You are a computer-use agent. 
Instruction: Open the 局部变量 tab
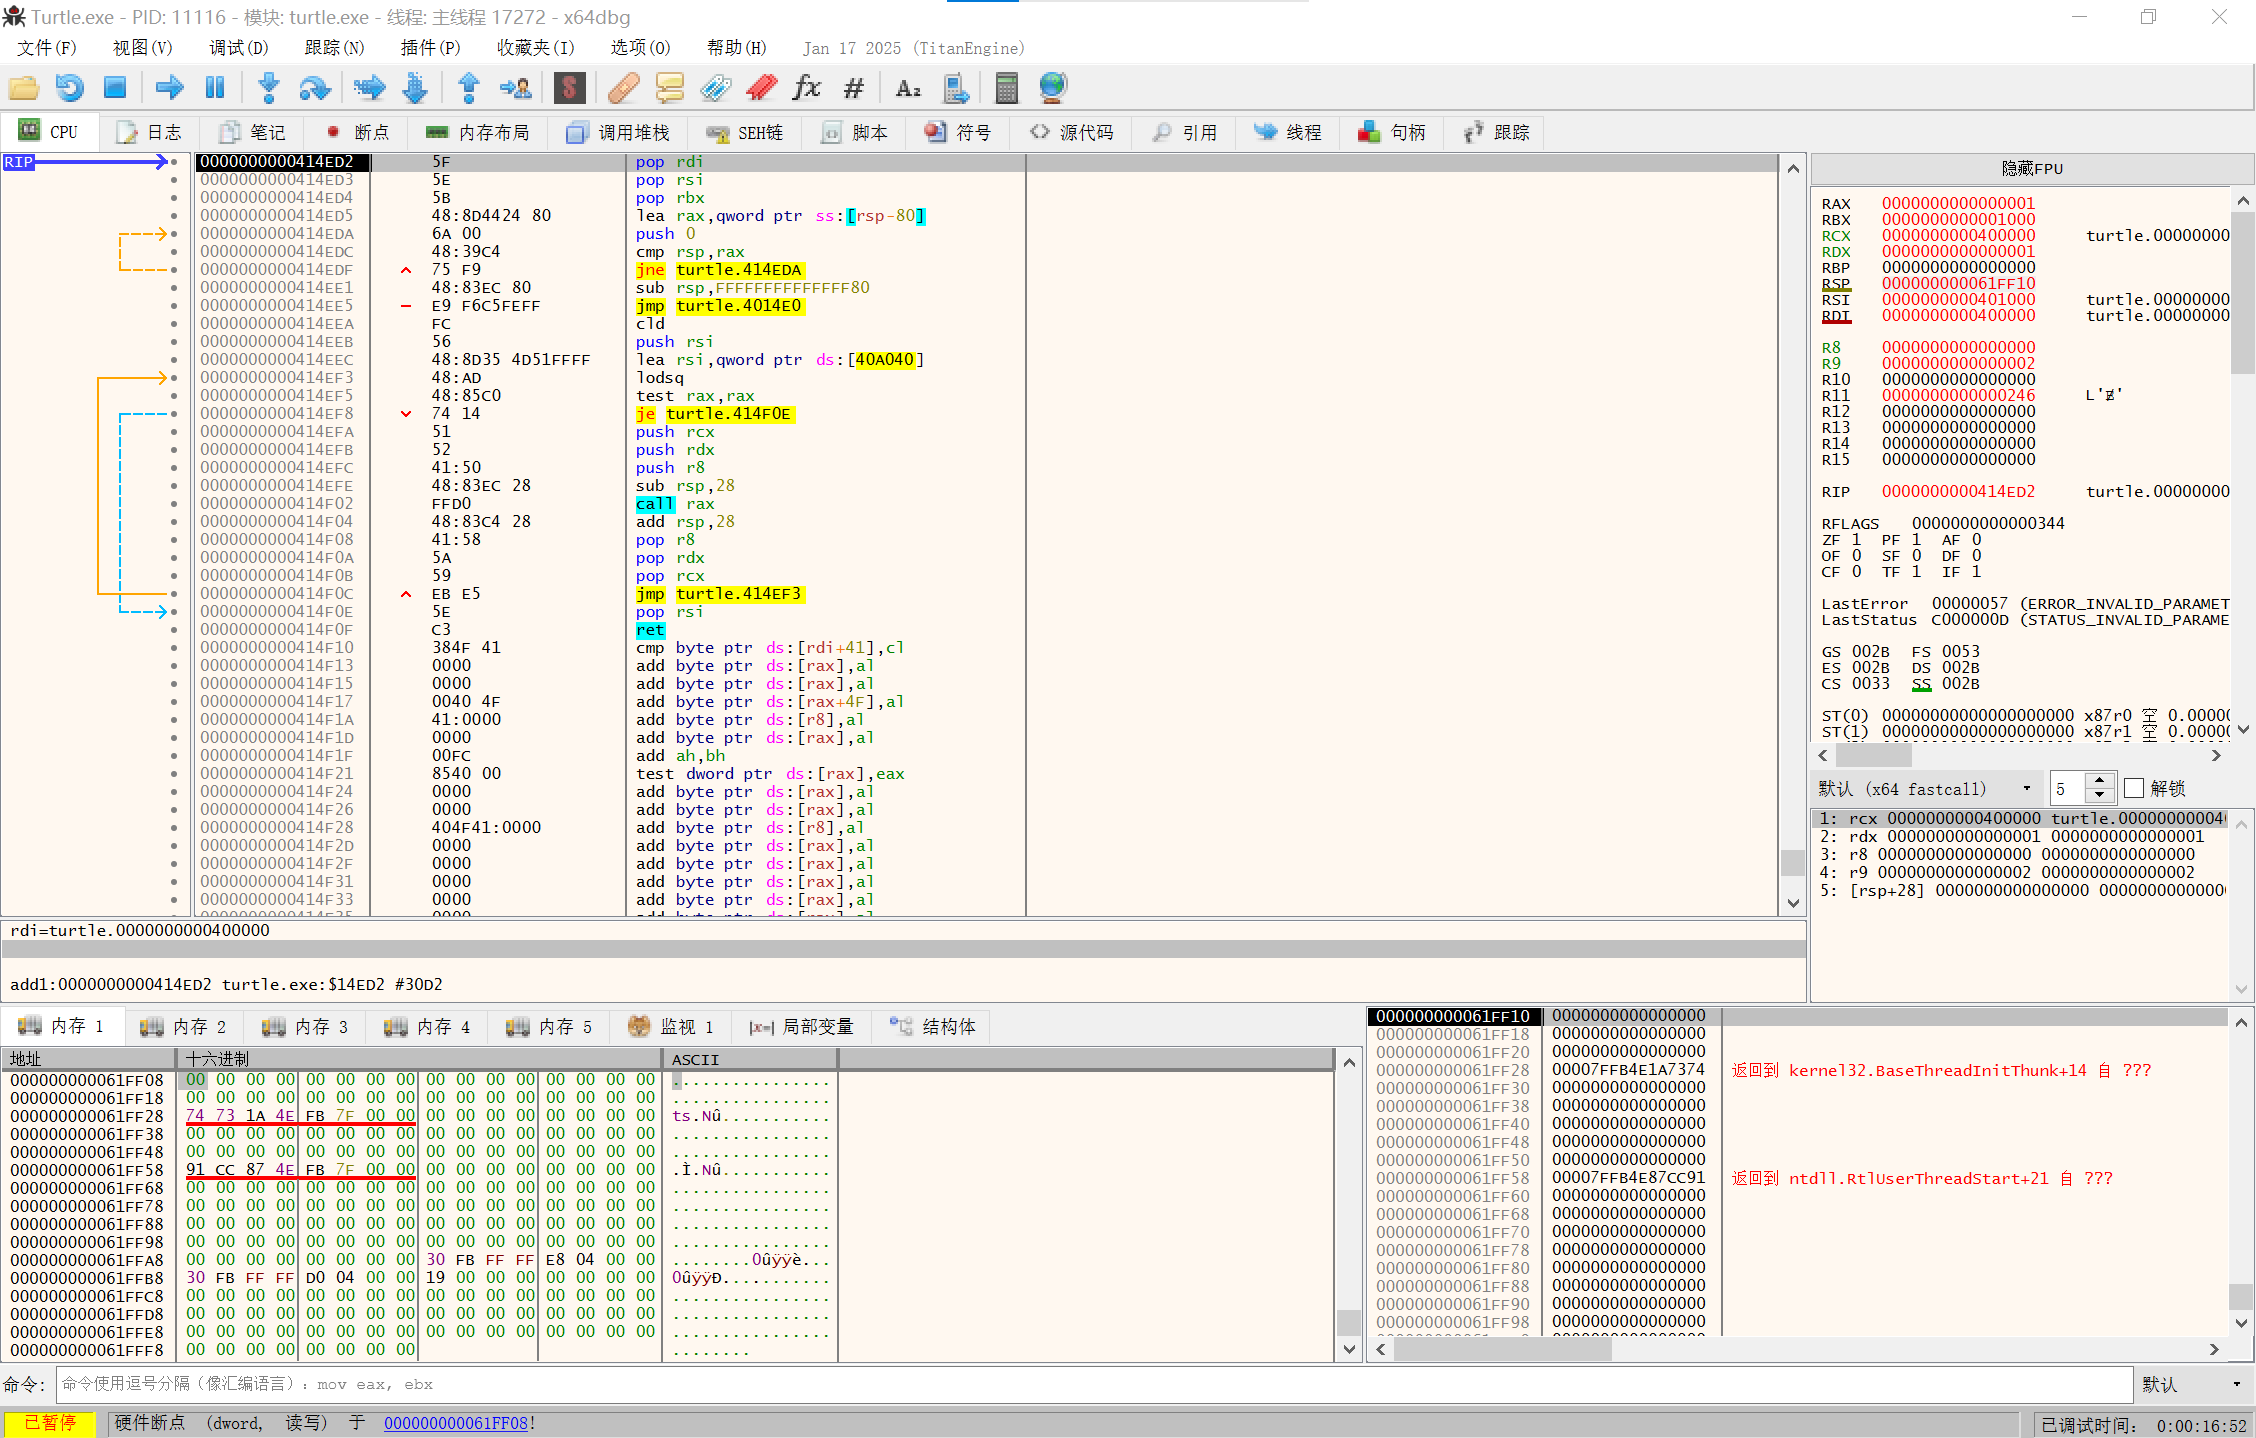click(x=801, y=1027)
